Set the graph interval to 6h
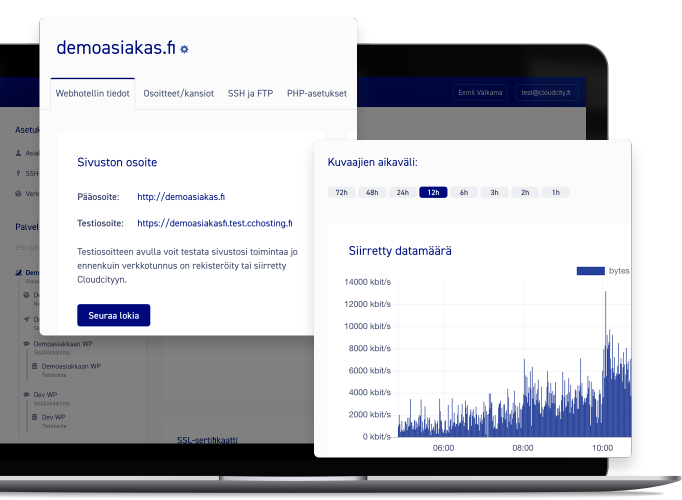This screenshot has width=682, height=500. click(x=464, y=192)
